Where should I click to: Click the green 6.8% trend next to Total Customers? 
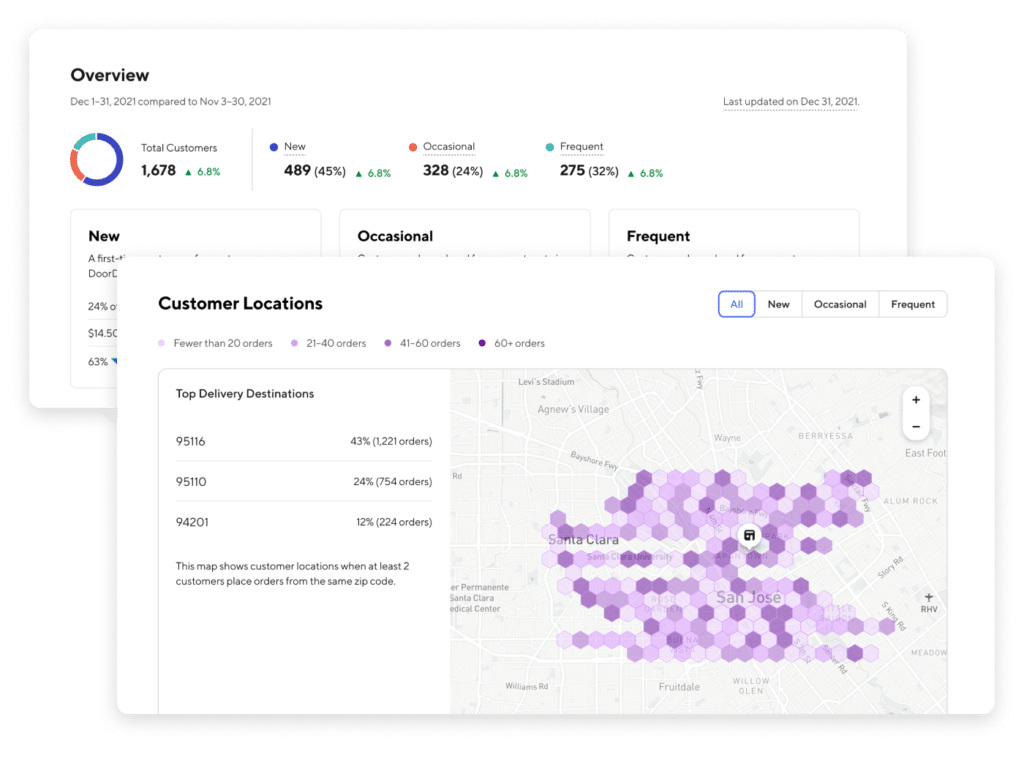coord(203,172)
